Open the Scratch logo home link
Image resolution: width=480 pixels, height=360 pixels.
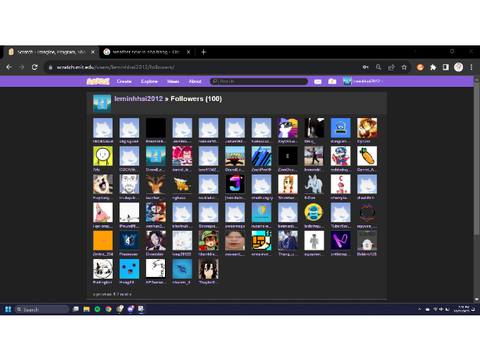[x=98, y=81]
